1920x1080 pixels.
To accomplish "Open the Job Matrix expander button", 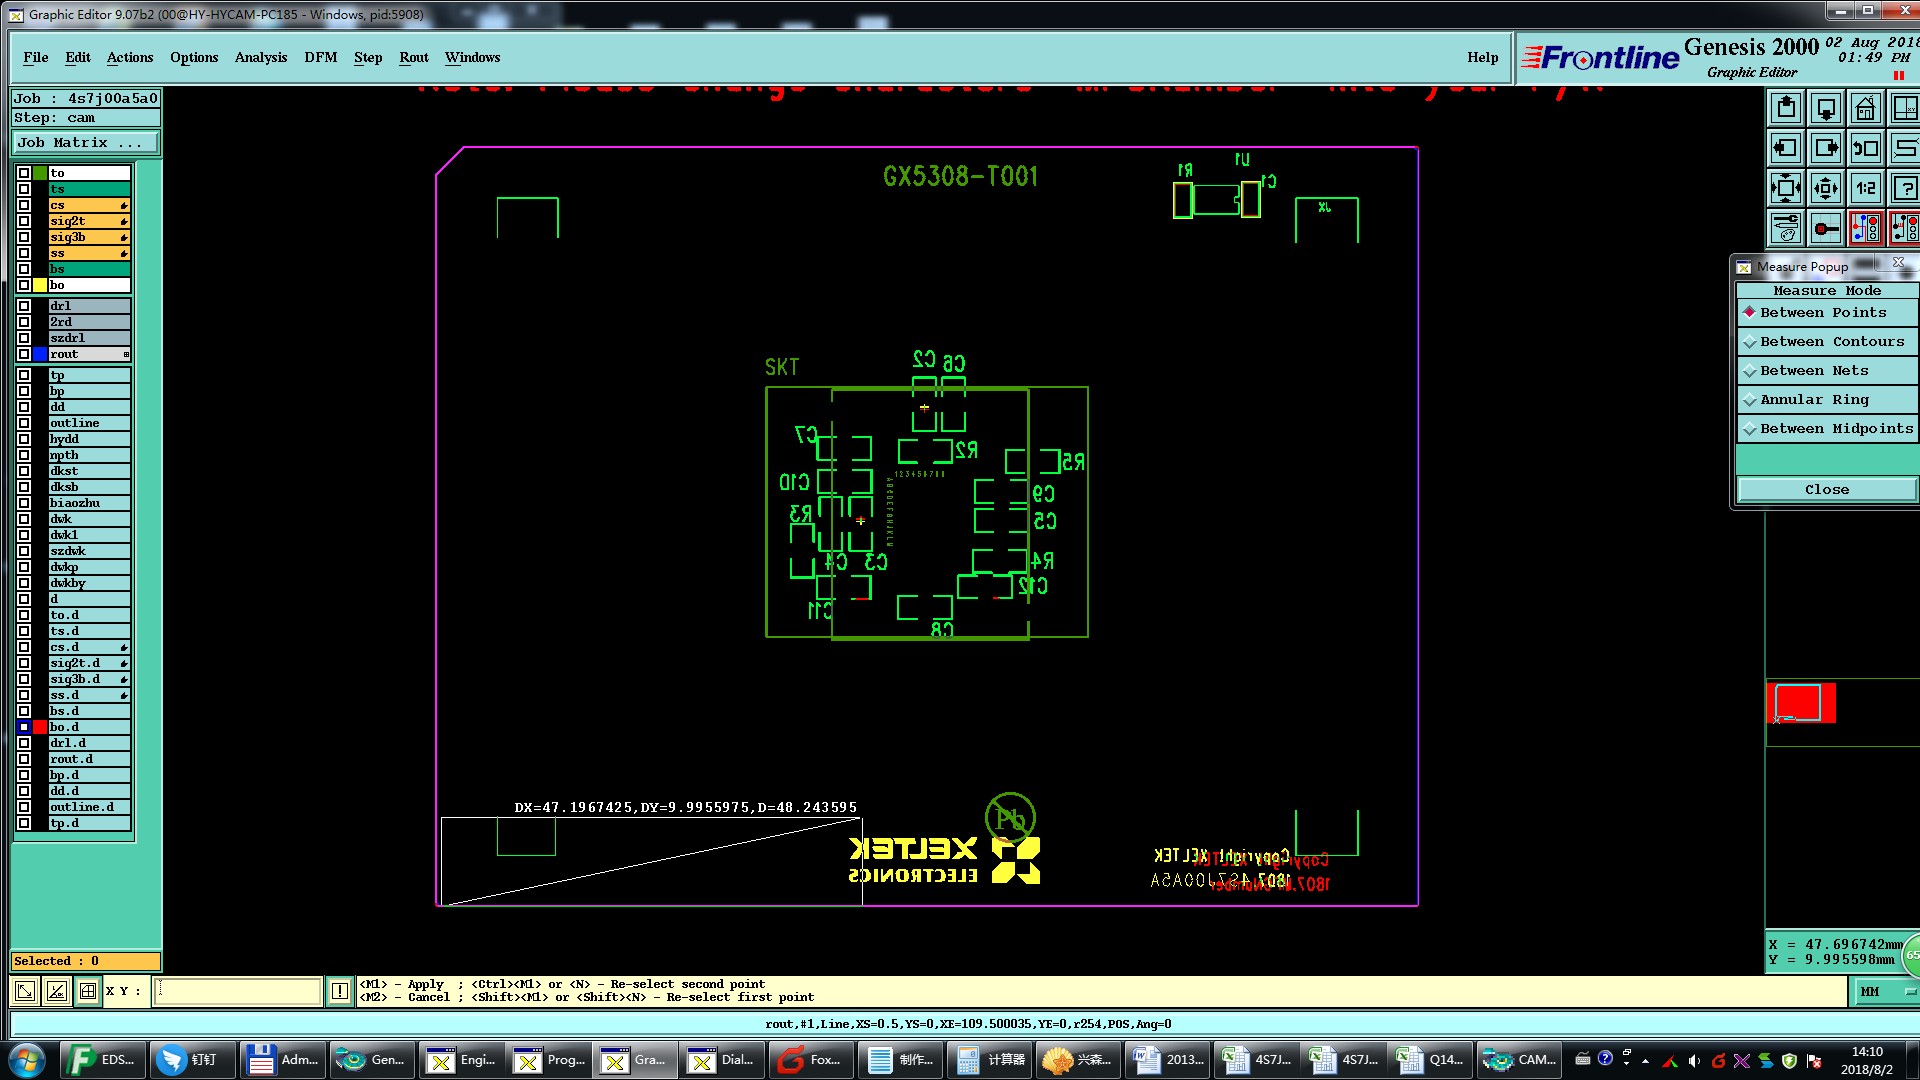I will (x=86, y=143).
